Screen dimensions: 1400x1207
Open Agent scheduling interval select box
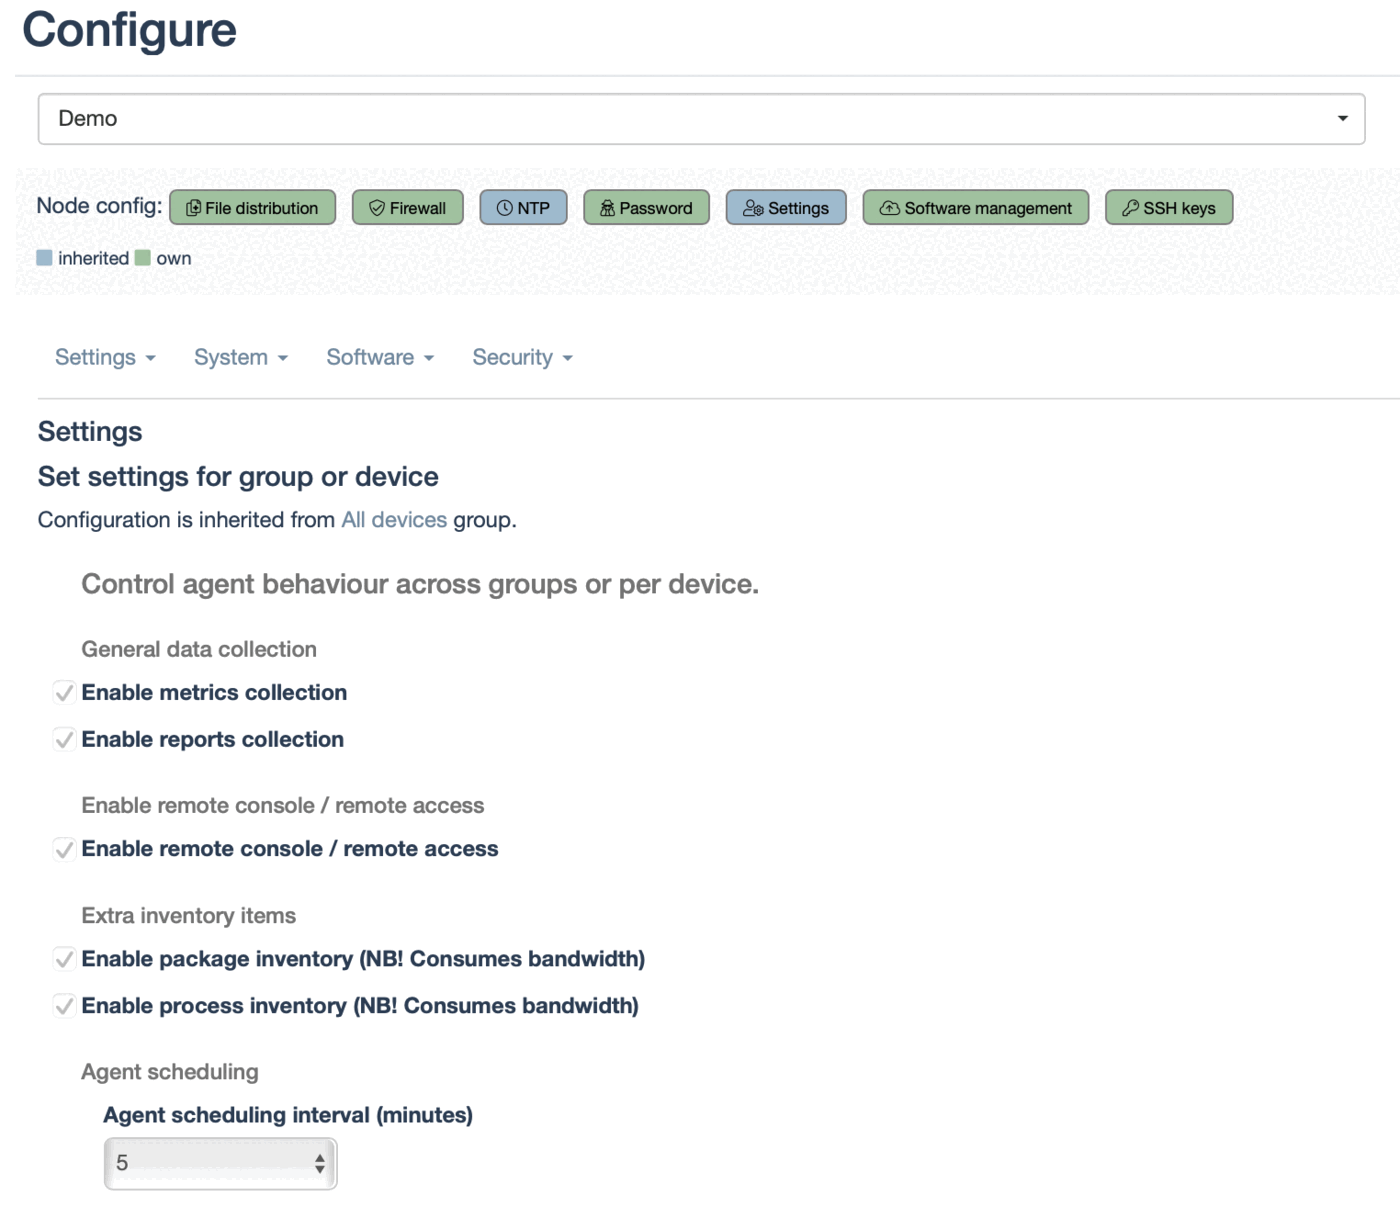point(220,1163)
